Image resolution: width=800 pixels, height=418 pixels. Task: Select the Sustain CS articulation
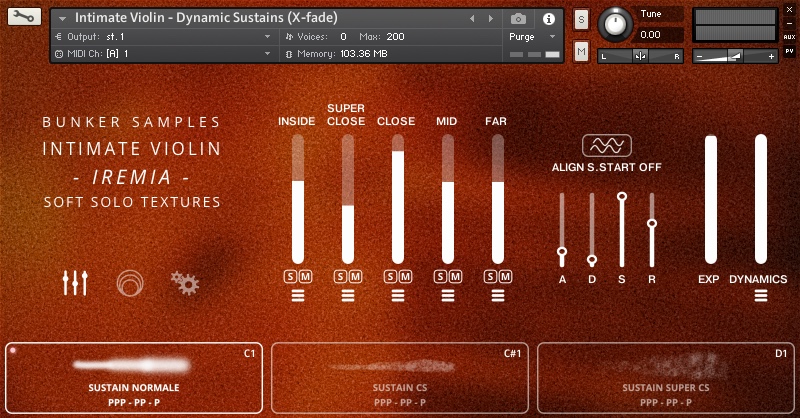coord(401,378)
